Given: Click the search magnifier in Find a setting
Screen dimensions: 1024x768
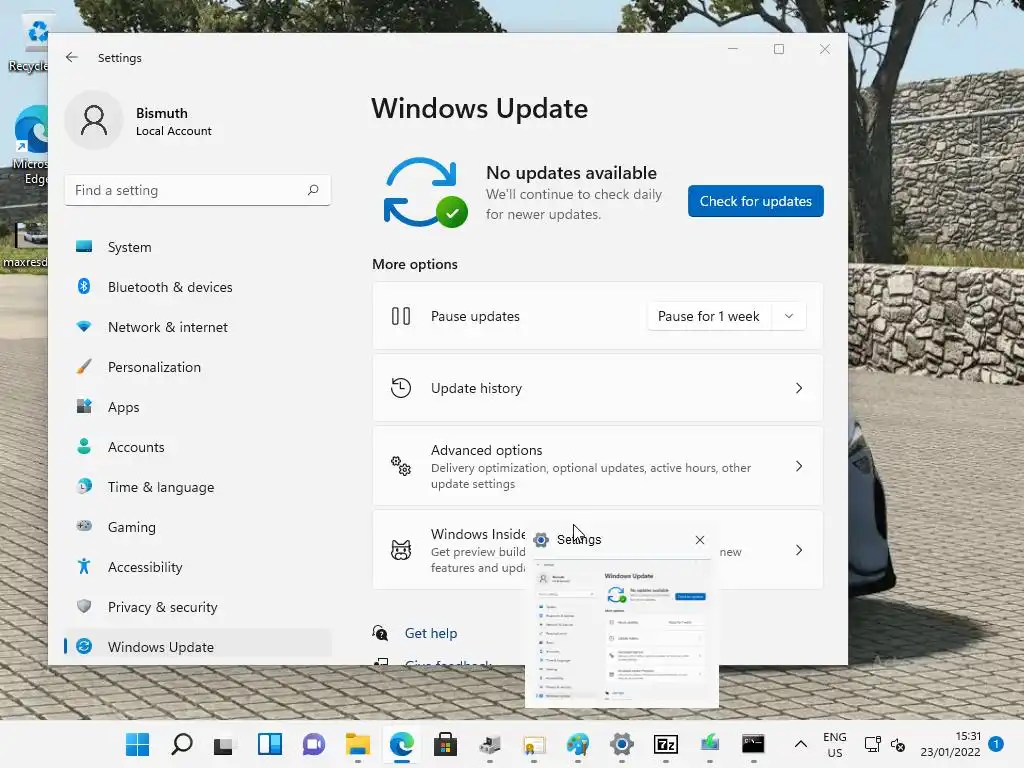Looking at the screenshot, I should click(x=313, y=190).
